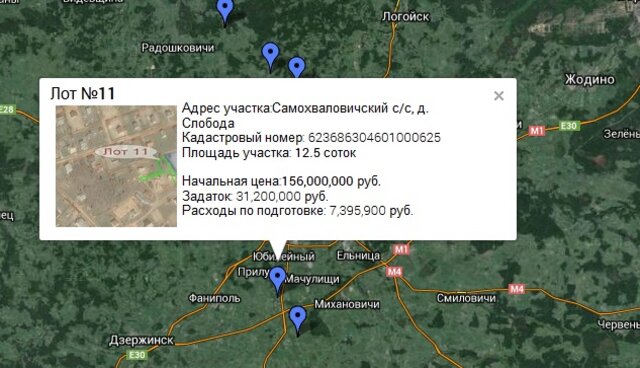Image resolution: width=640 pixels, height=368 pixels.
Task: Click the E30 shield below Дзержинск
Action: 137,355
